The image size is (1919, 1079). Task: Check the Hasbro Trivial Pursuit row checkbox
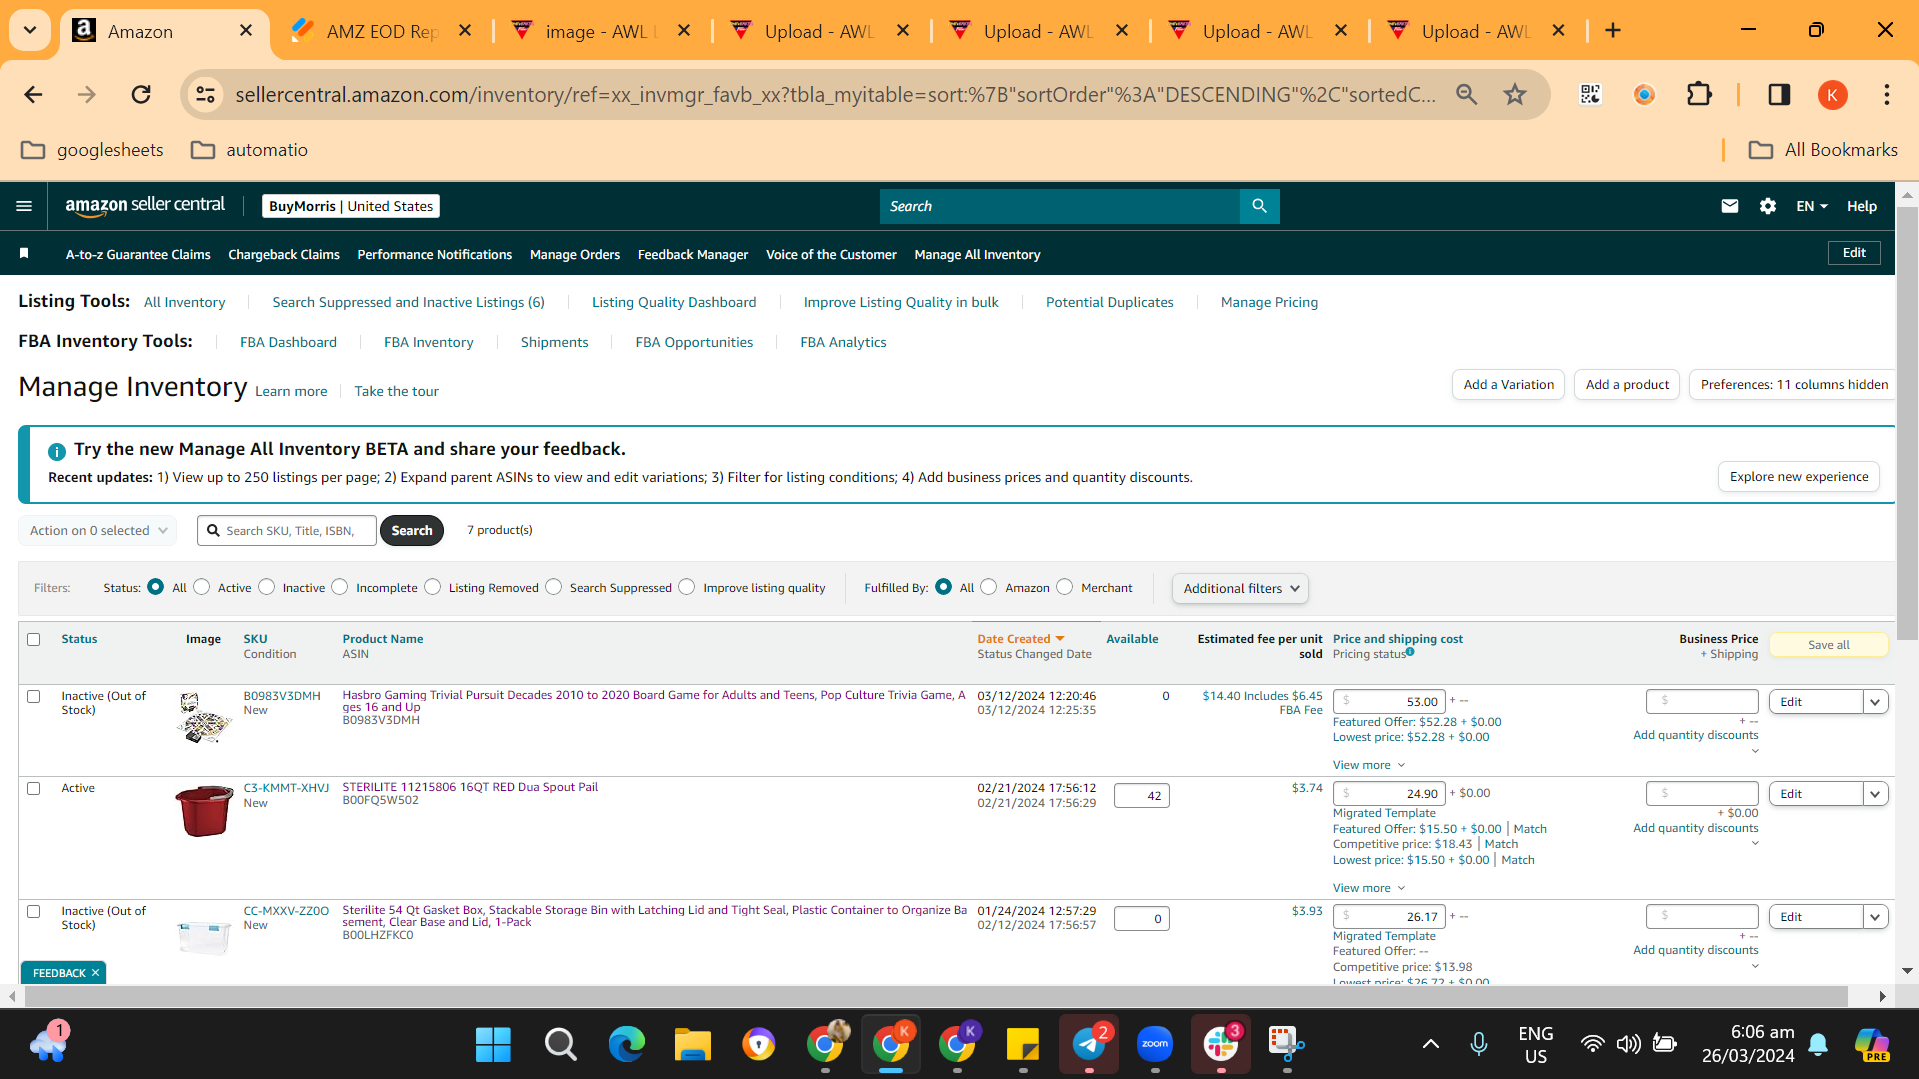(34, 697)
